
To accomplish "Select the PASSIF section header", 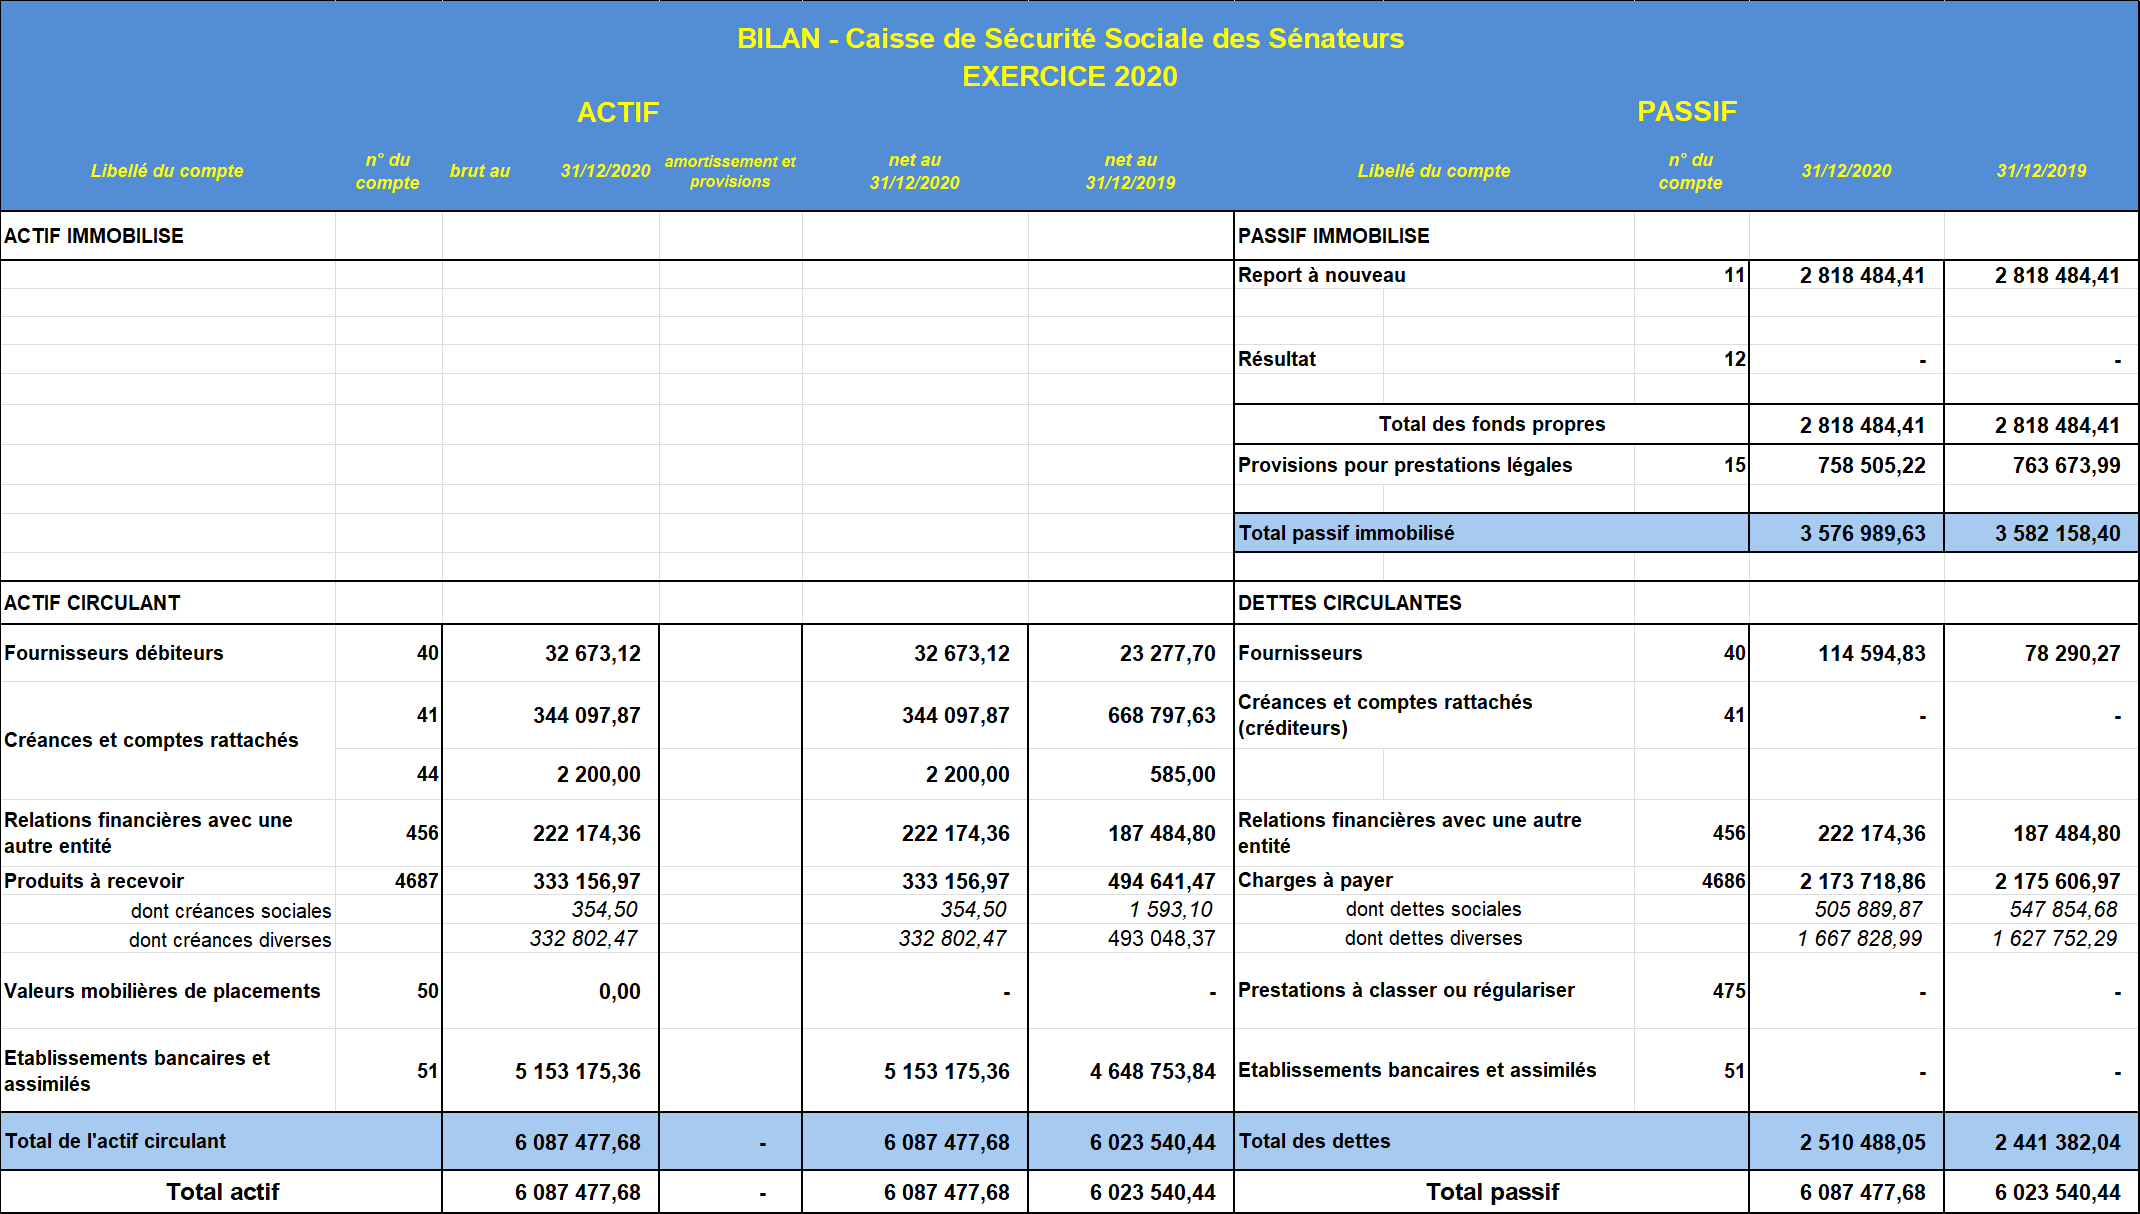I will coord(1686,111).
